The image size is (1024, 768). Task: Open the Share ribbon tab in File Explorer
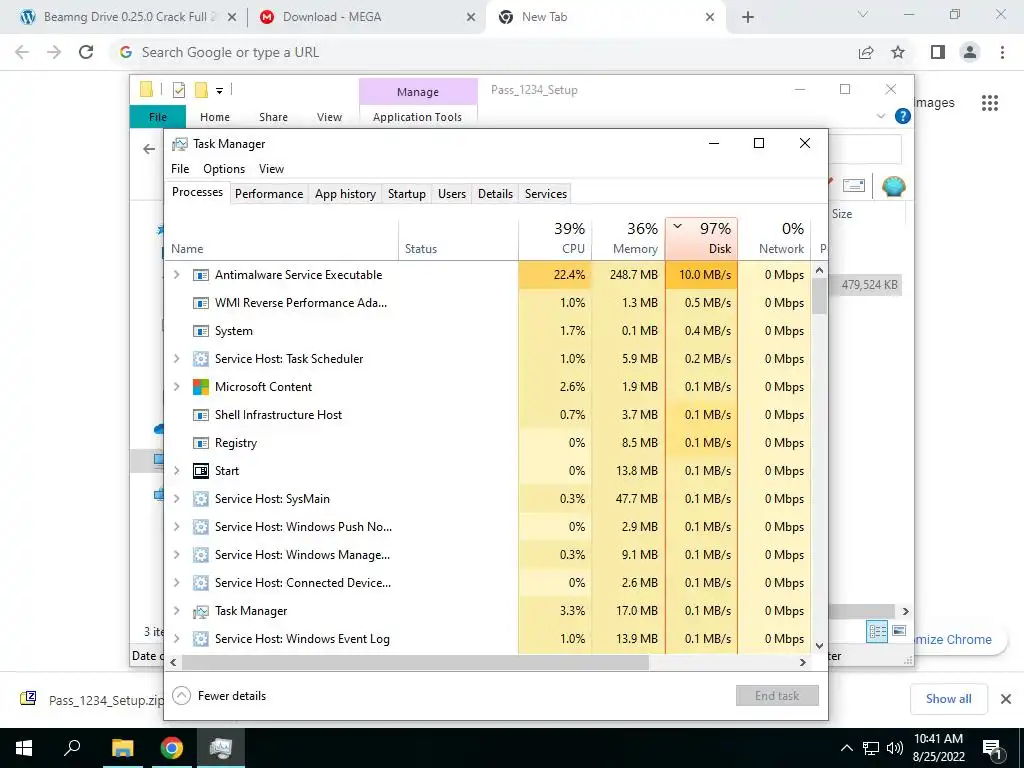[x=273, y=117]
